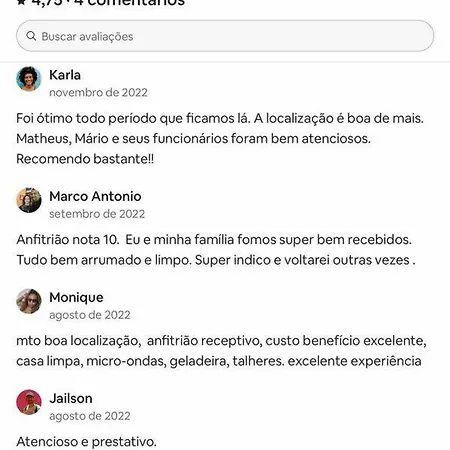Open Monique's profile photo

click(x=29, y=301)
